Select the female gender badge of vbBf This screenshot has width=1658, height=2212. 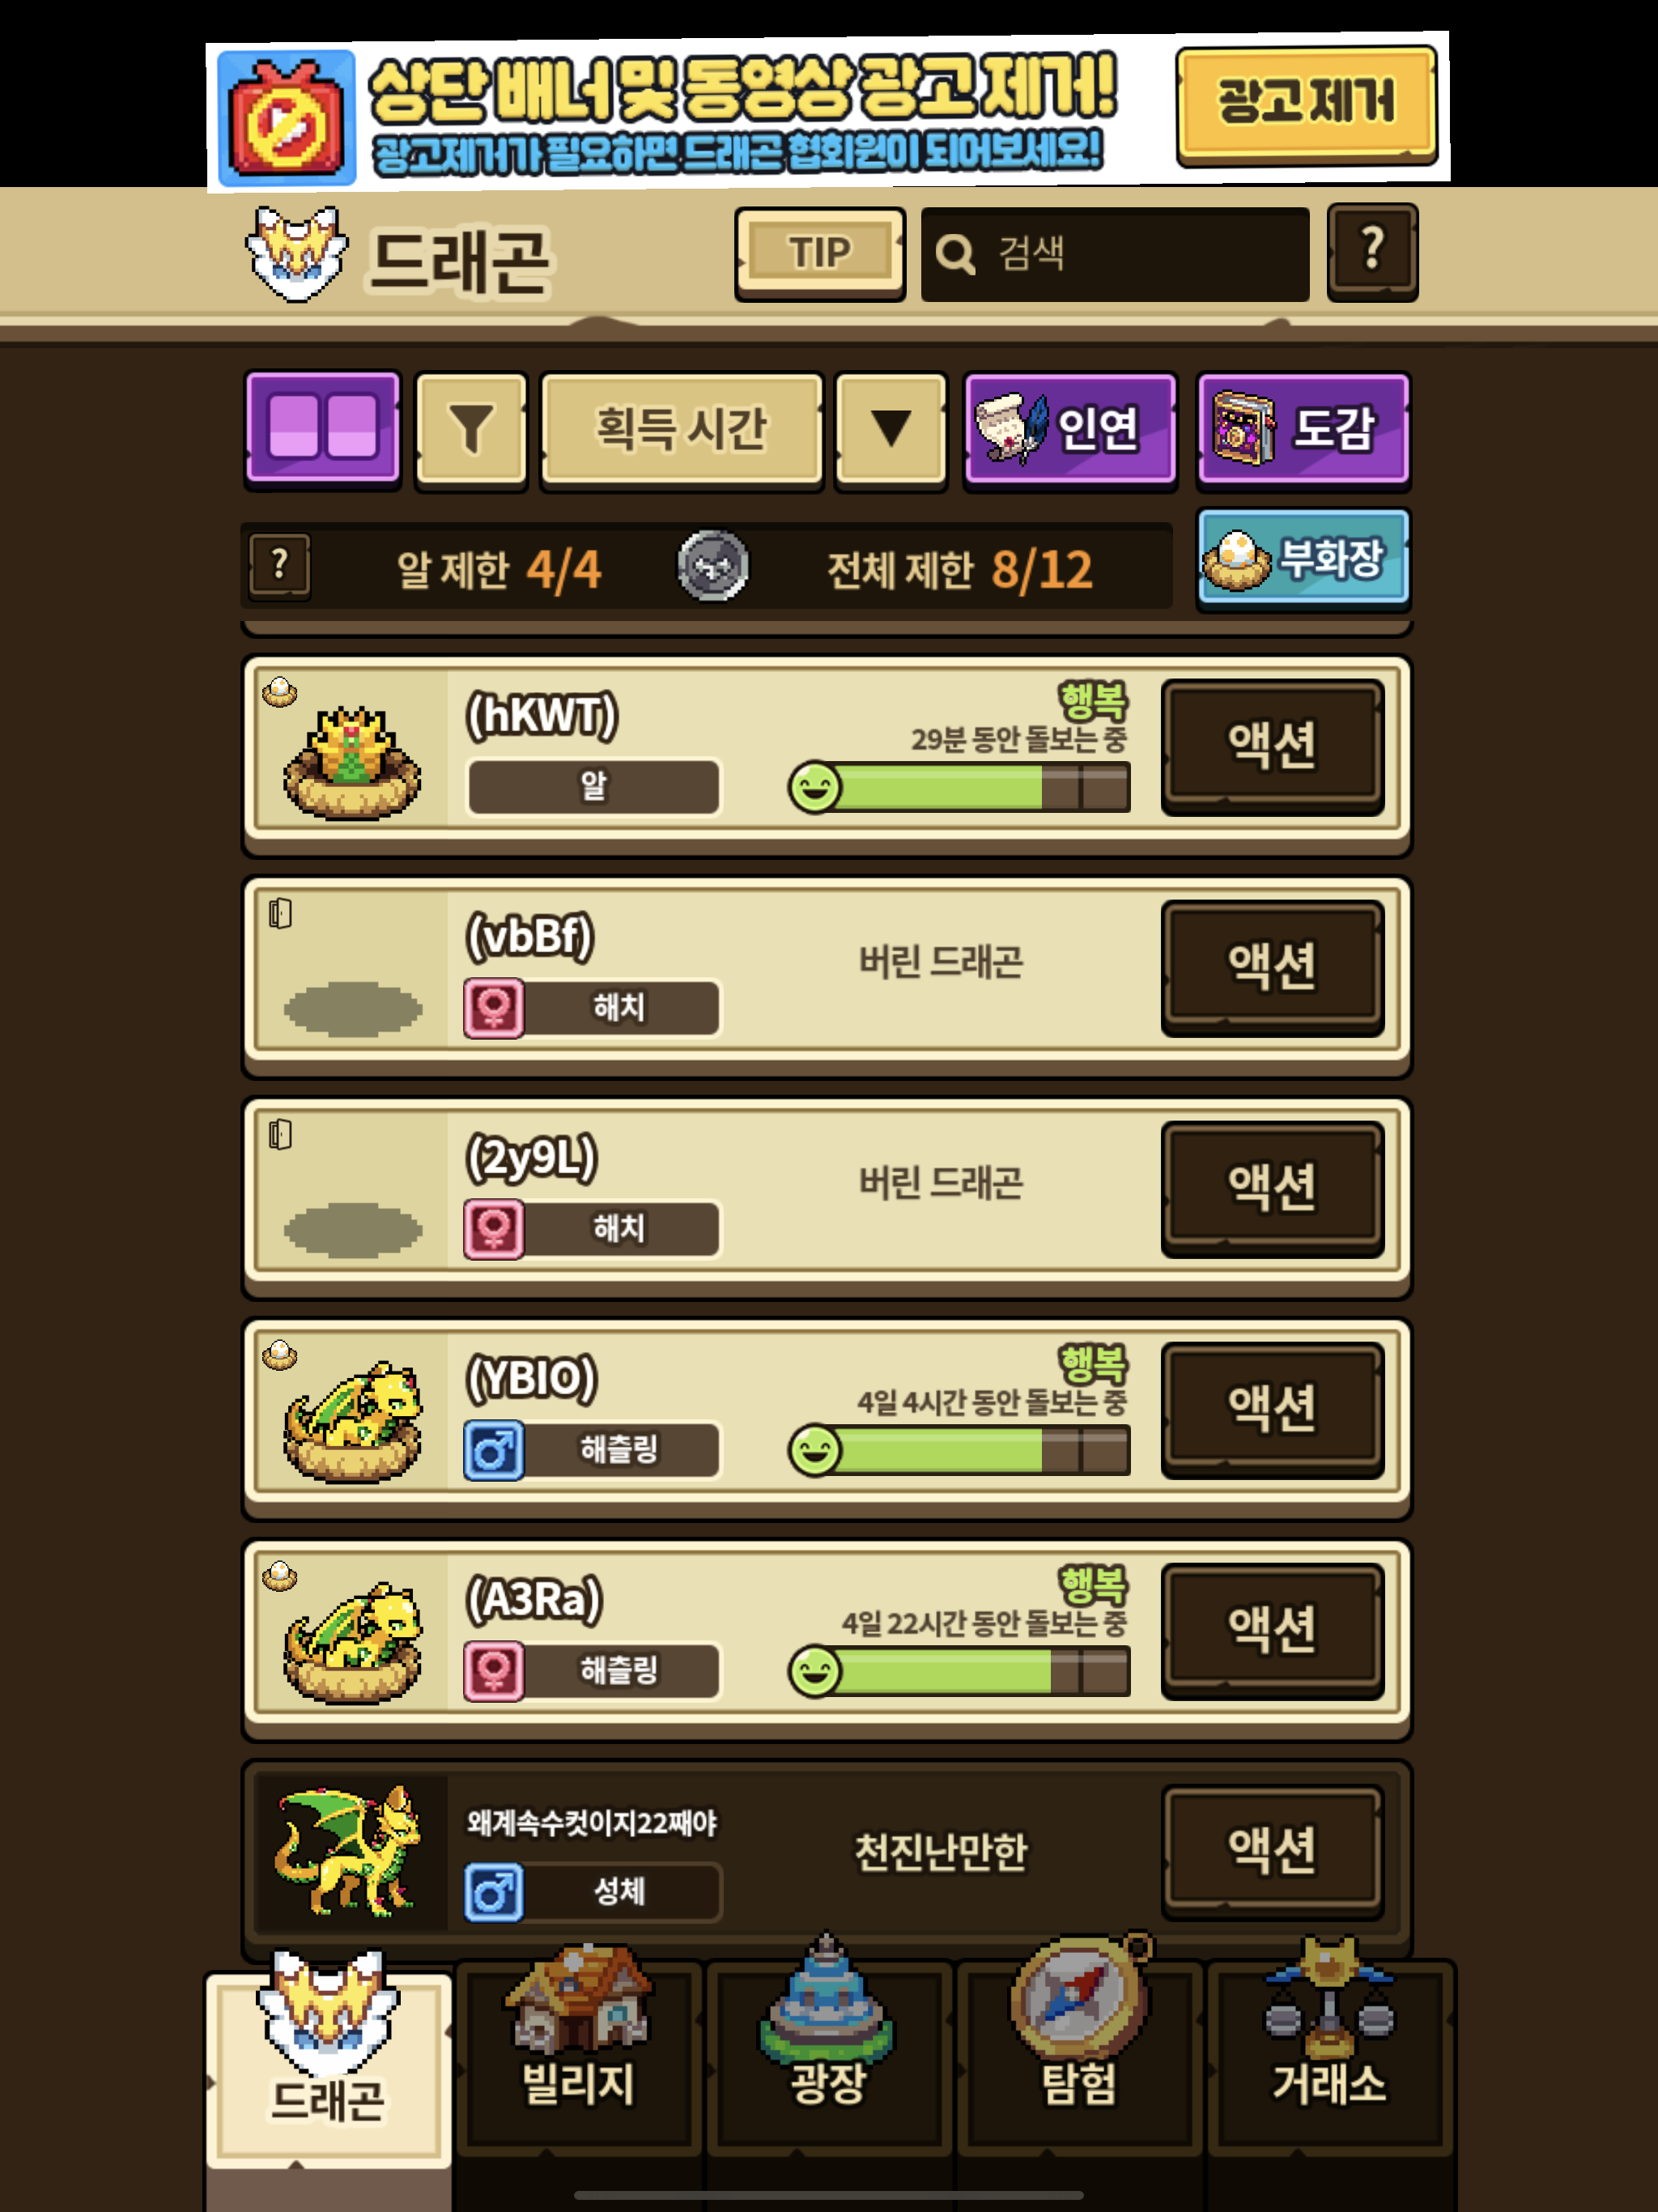[493, 1008]
